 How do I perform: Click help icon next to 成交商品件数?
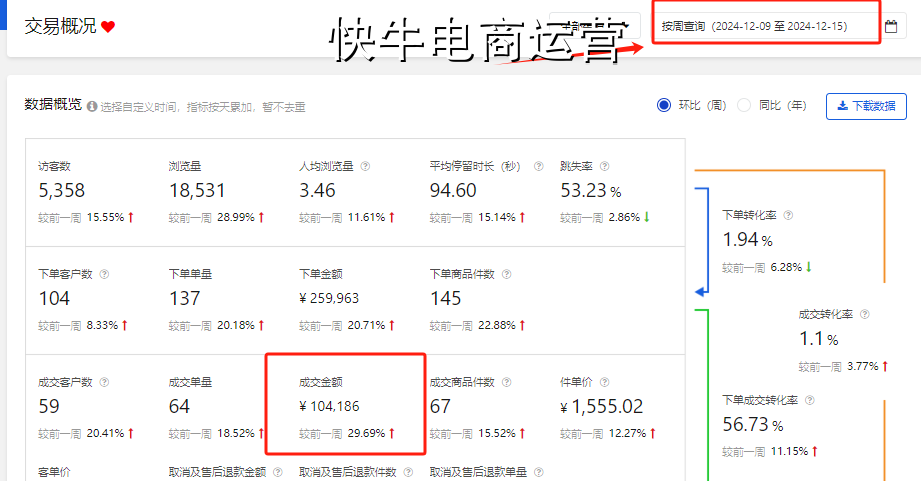pyautogui.click(x=507, y=382)
